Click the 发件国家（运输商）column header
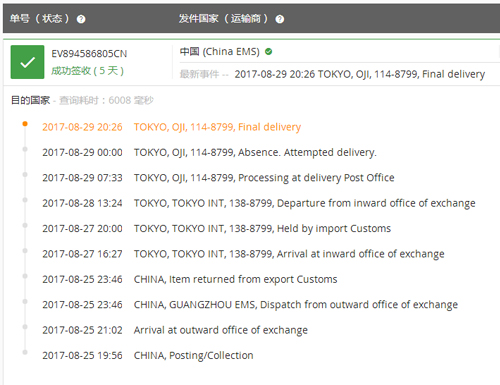 click(x=223, y=19)
